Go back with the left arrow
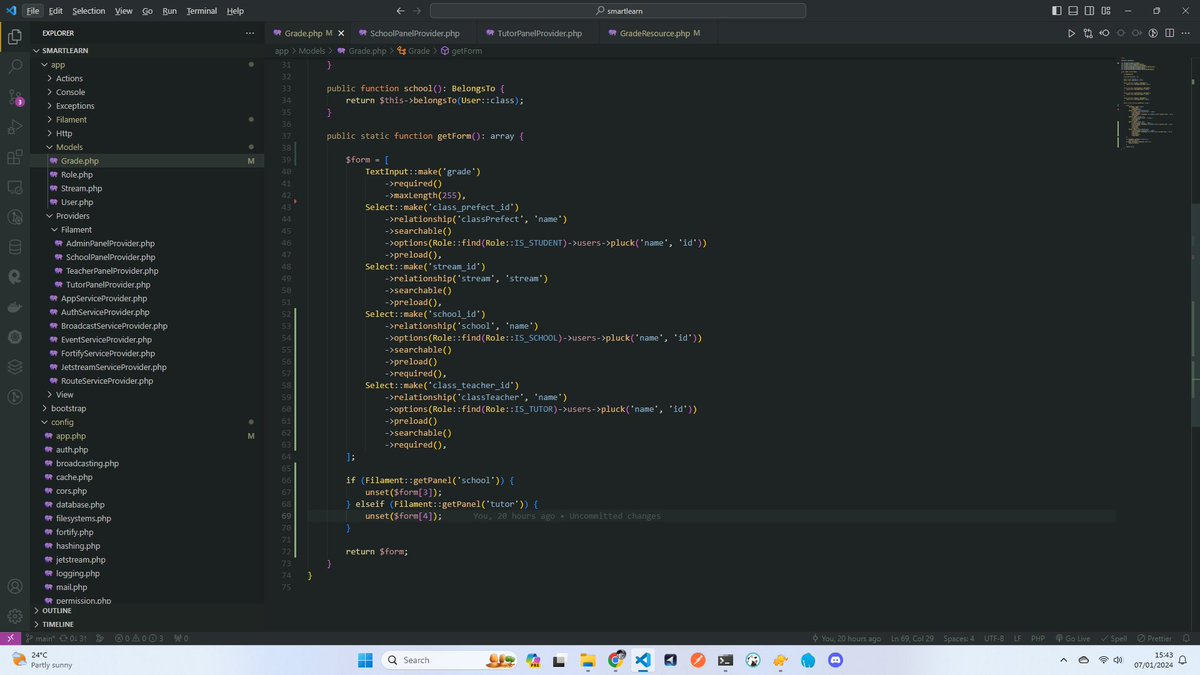Viewport: 1200px width, 675px height. coord(401,10)
